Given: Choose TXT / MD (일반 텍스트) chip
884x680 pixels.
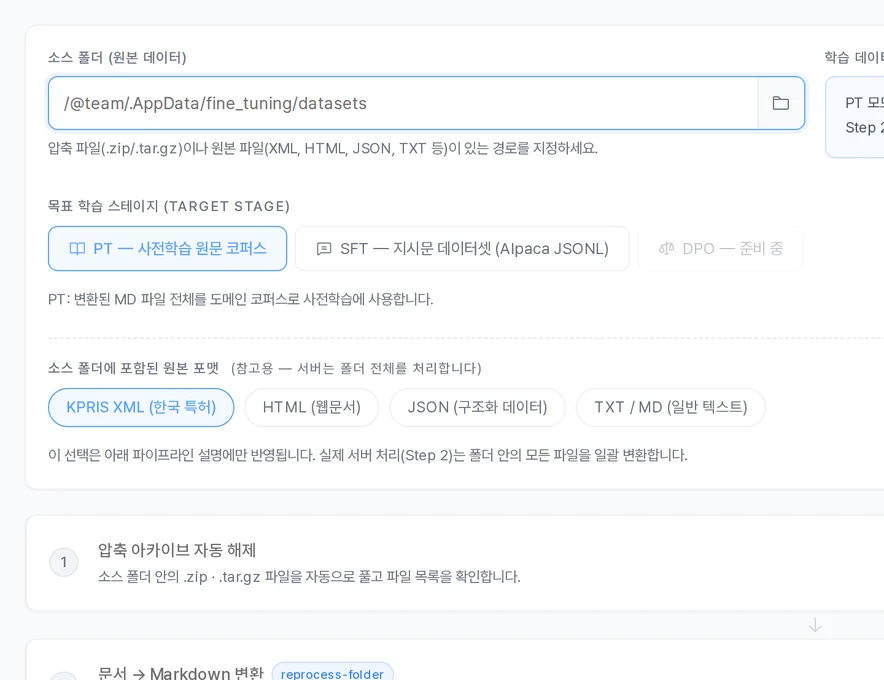Looking at the screenshot, I should [671, 407].
